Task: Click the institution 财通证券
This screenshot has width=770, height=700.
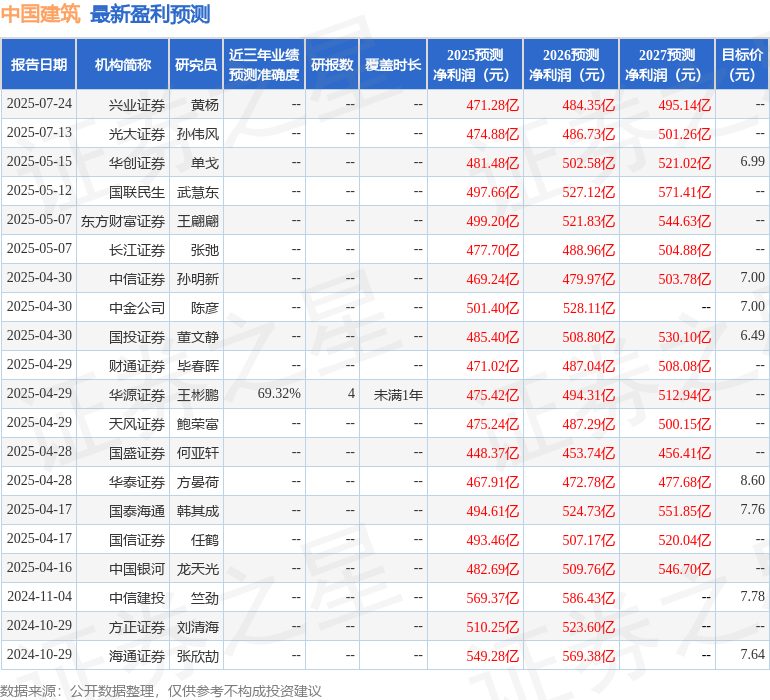Action: (137, 366)
